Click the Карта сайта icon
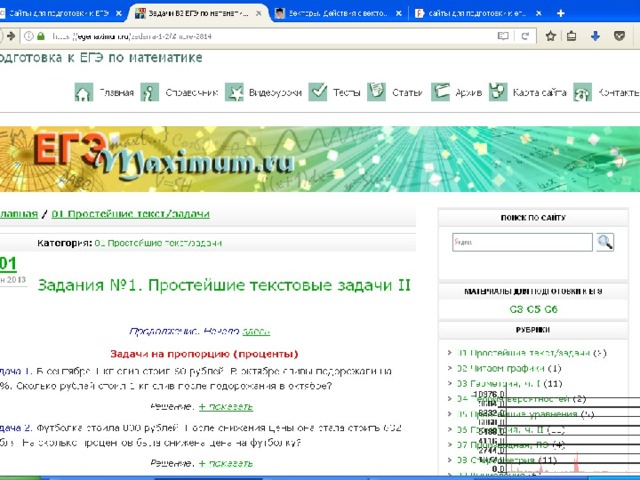 [x=496, y=93]
